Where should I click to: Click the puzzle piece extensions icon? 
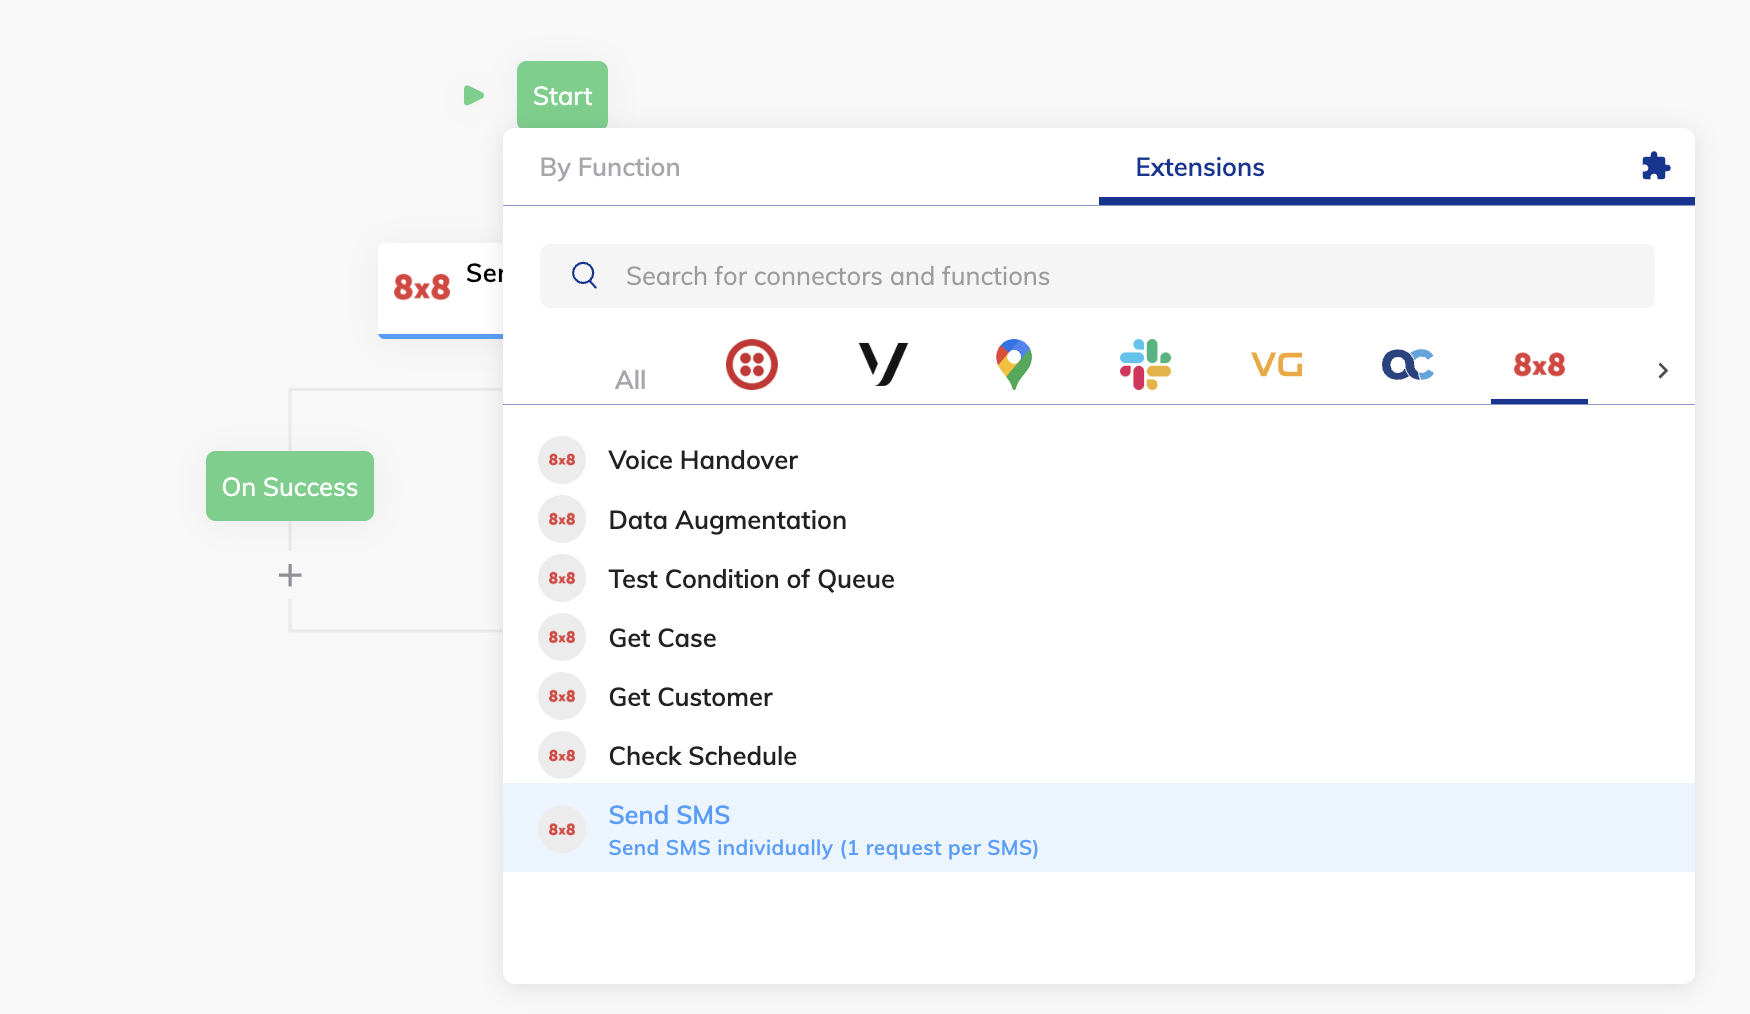(x=1656, y=166)
